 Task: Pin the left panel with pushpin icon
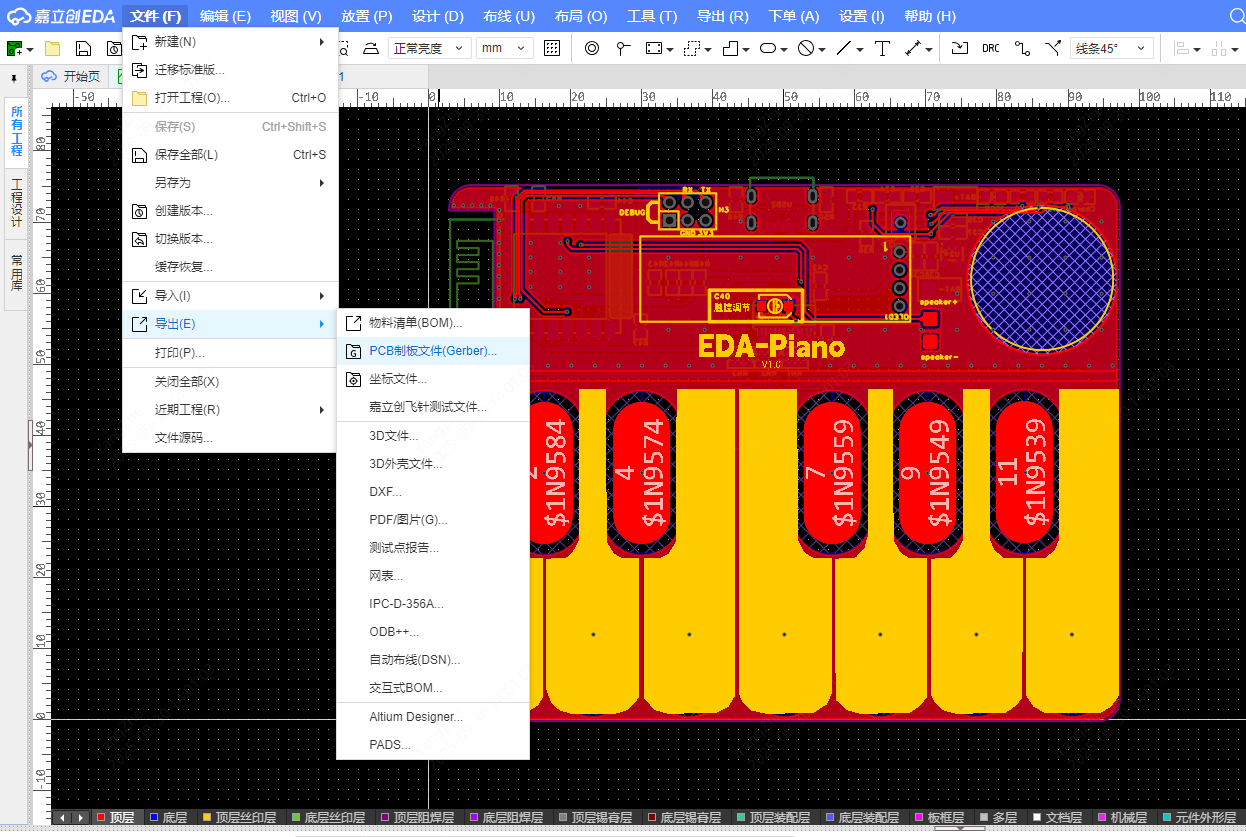(x=14, y=77)
